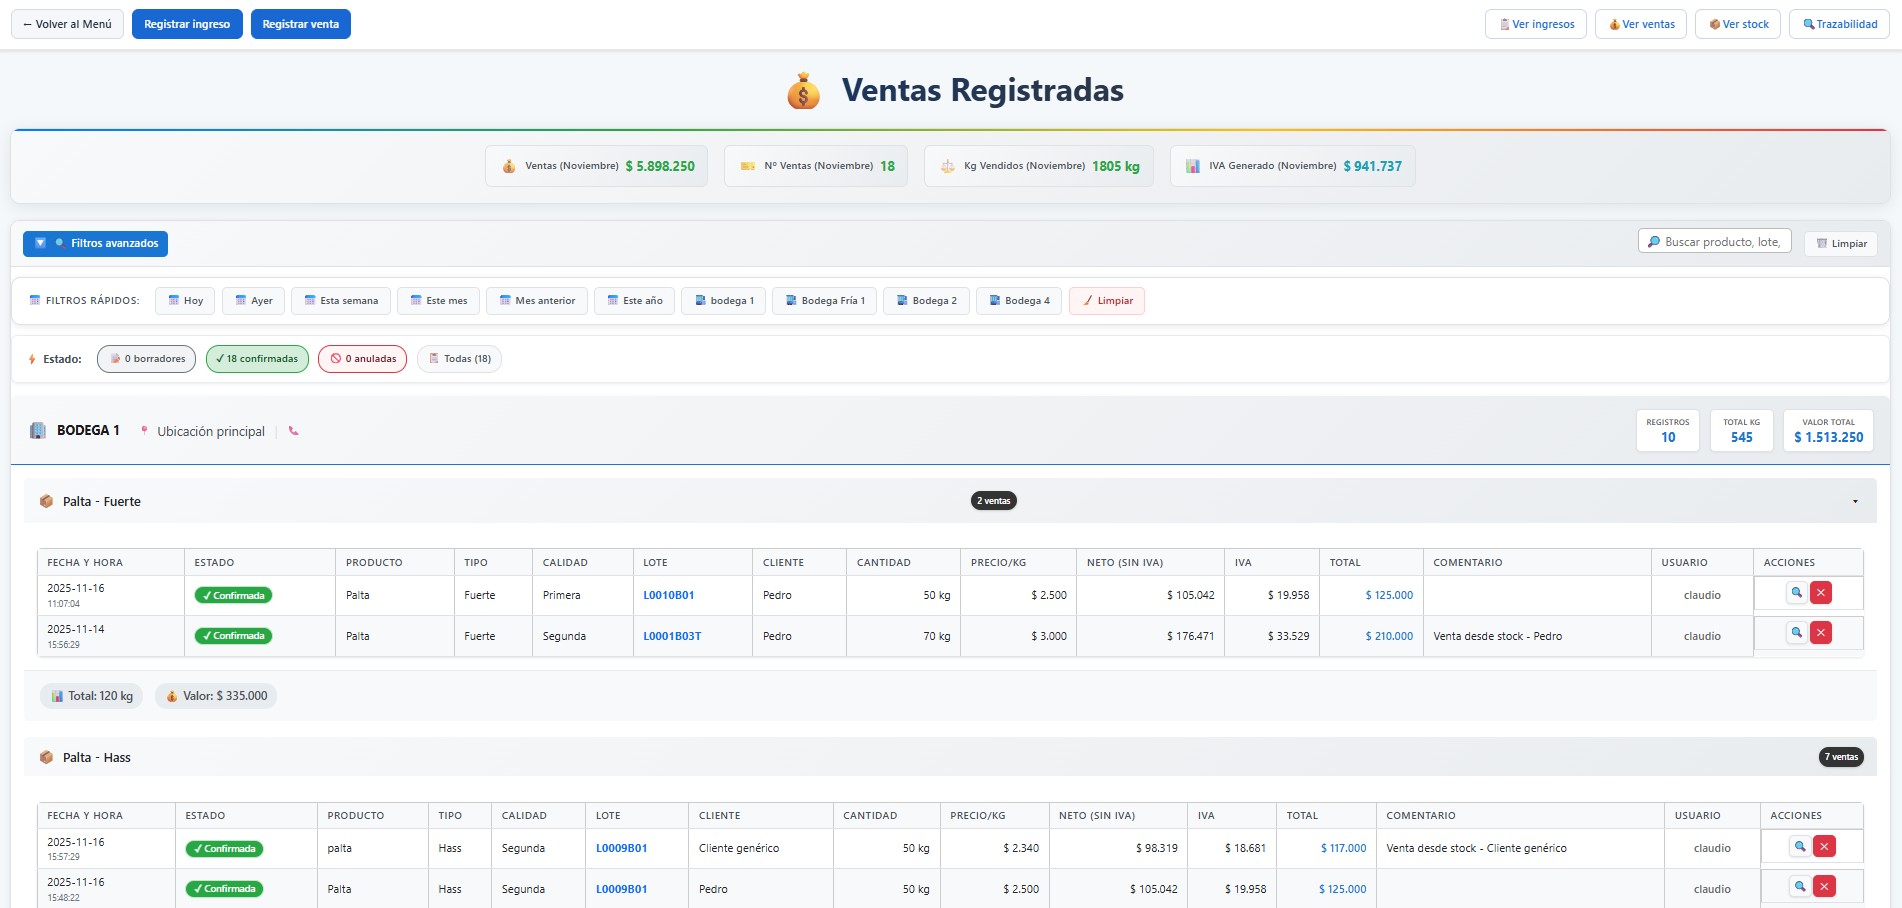Activate the 0 anuladas filter
Viewport: 1902px width, 908px height.
click(362, 358)
